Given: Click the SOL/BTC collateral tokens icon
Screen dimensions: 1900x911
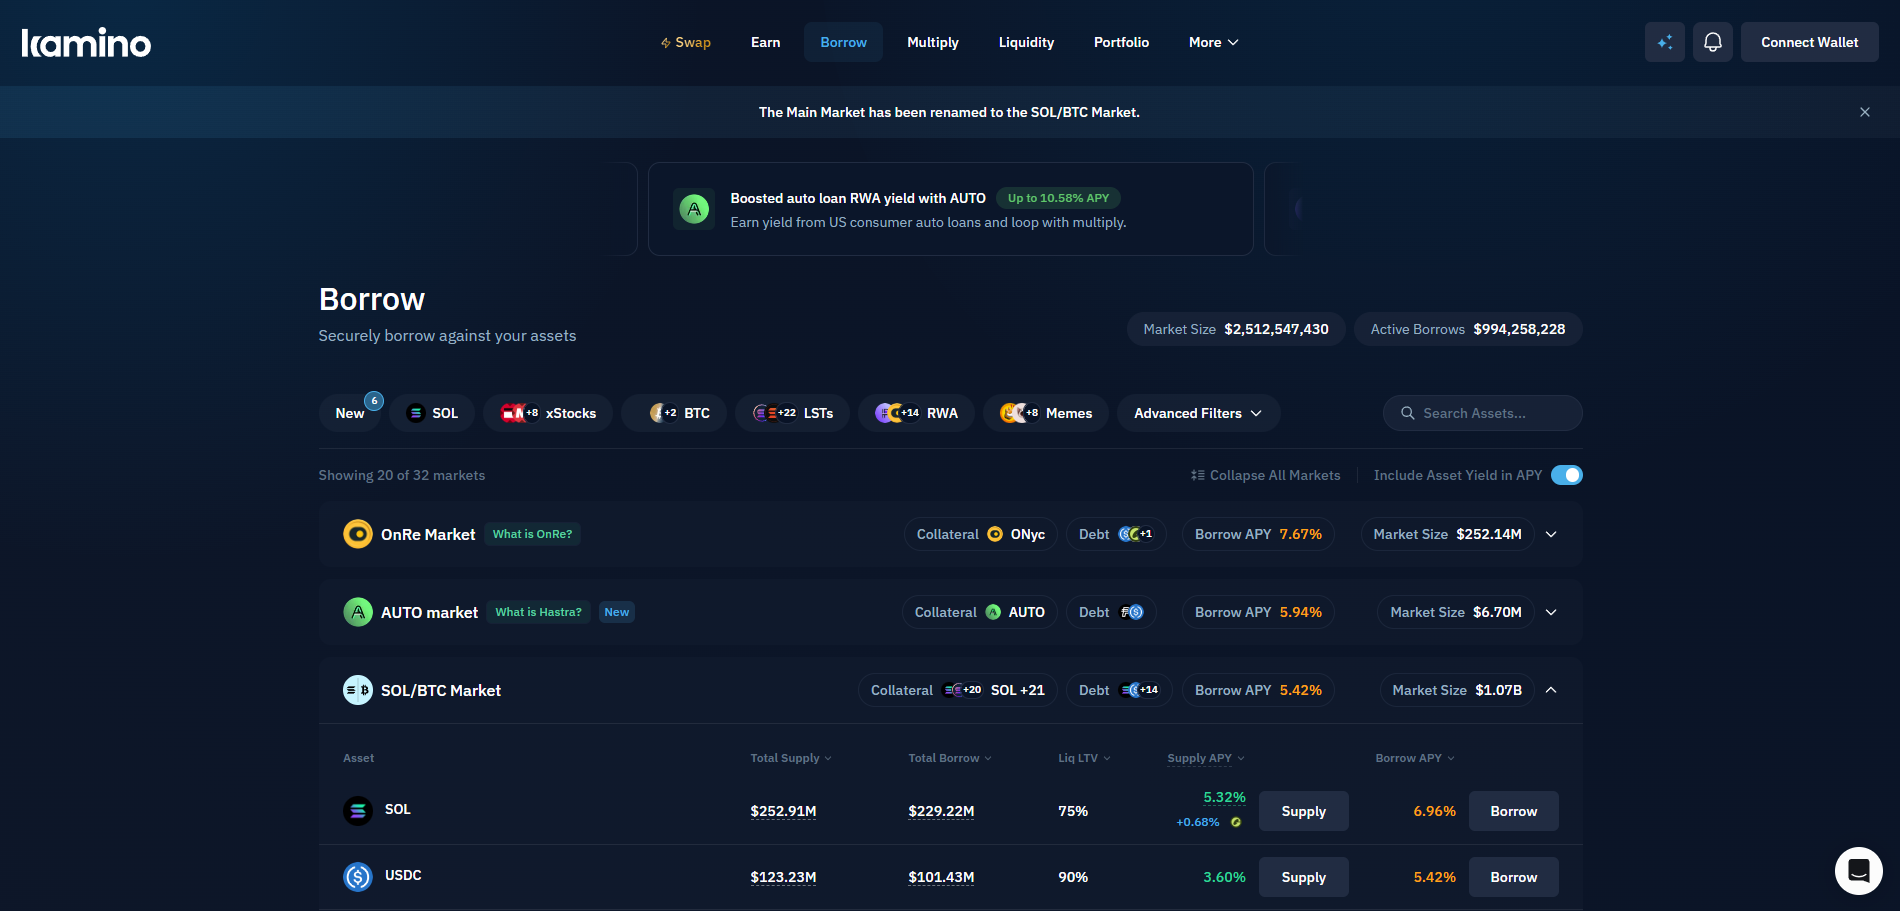Looking at the screenshot, I should click(963, 690).
